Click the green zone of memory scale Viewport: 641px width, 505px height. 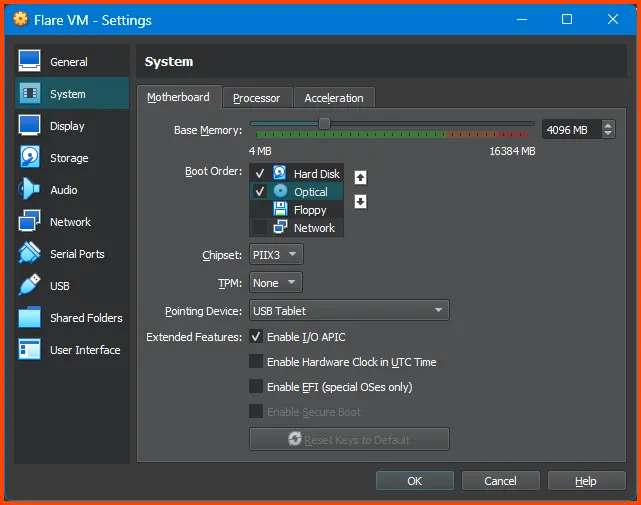(x=350, y=134)
